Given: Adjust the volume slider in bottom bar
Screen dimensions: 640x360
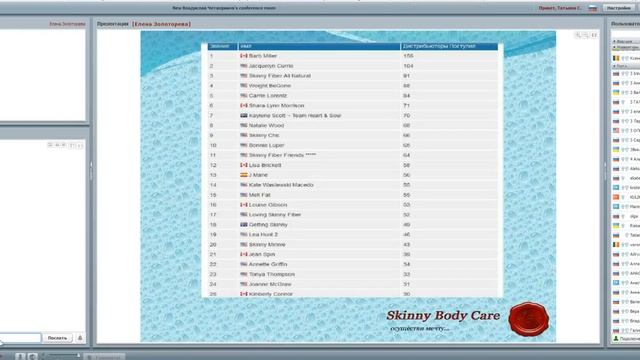Looking at the screenshot, I should [x=63, y=356].
